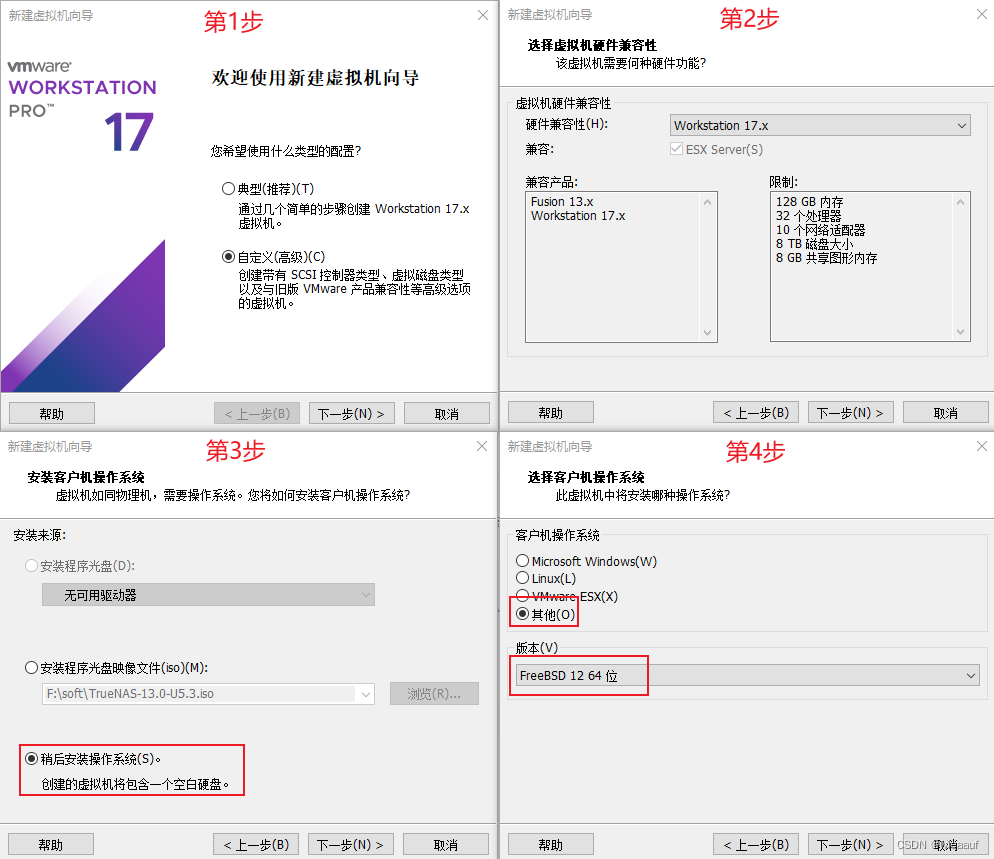The height and width of the screenshot is (859, 994).
Task: Click 上一步 button in step 2 wizard
Action: pyautogui.click(x=756, y=413)
